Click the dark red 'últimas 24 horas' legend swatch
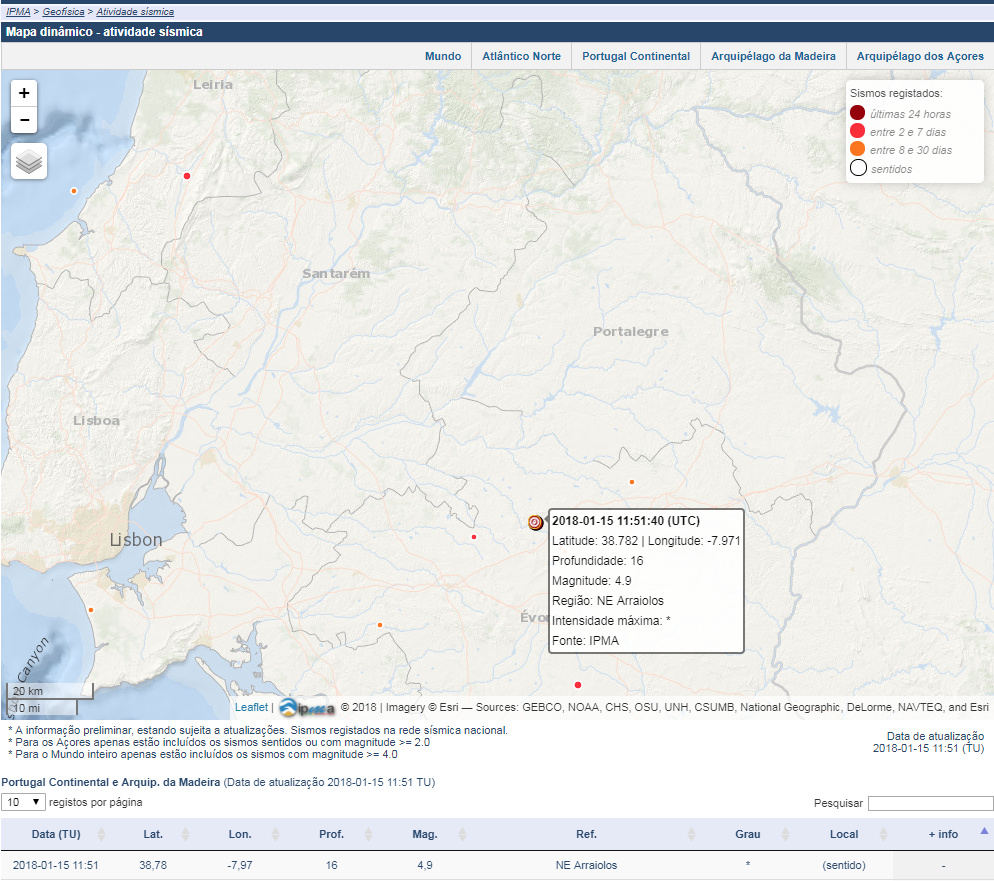Image resolution: width=994 pixels, height=881 pixels. tap(857, 113)
